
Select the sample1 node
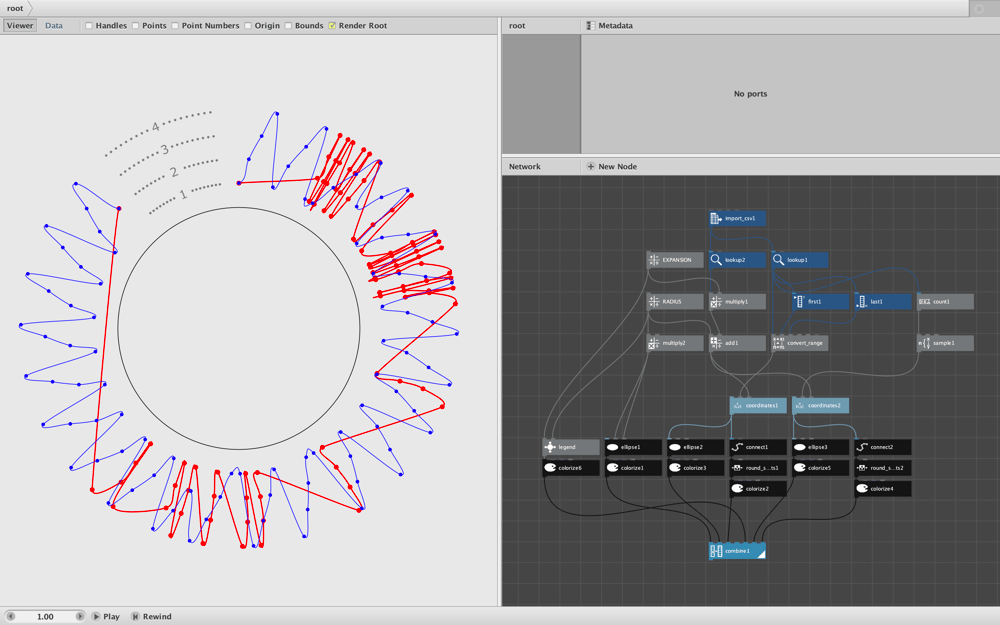[x=945, y=343]
